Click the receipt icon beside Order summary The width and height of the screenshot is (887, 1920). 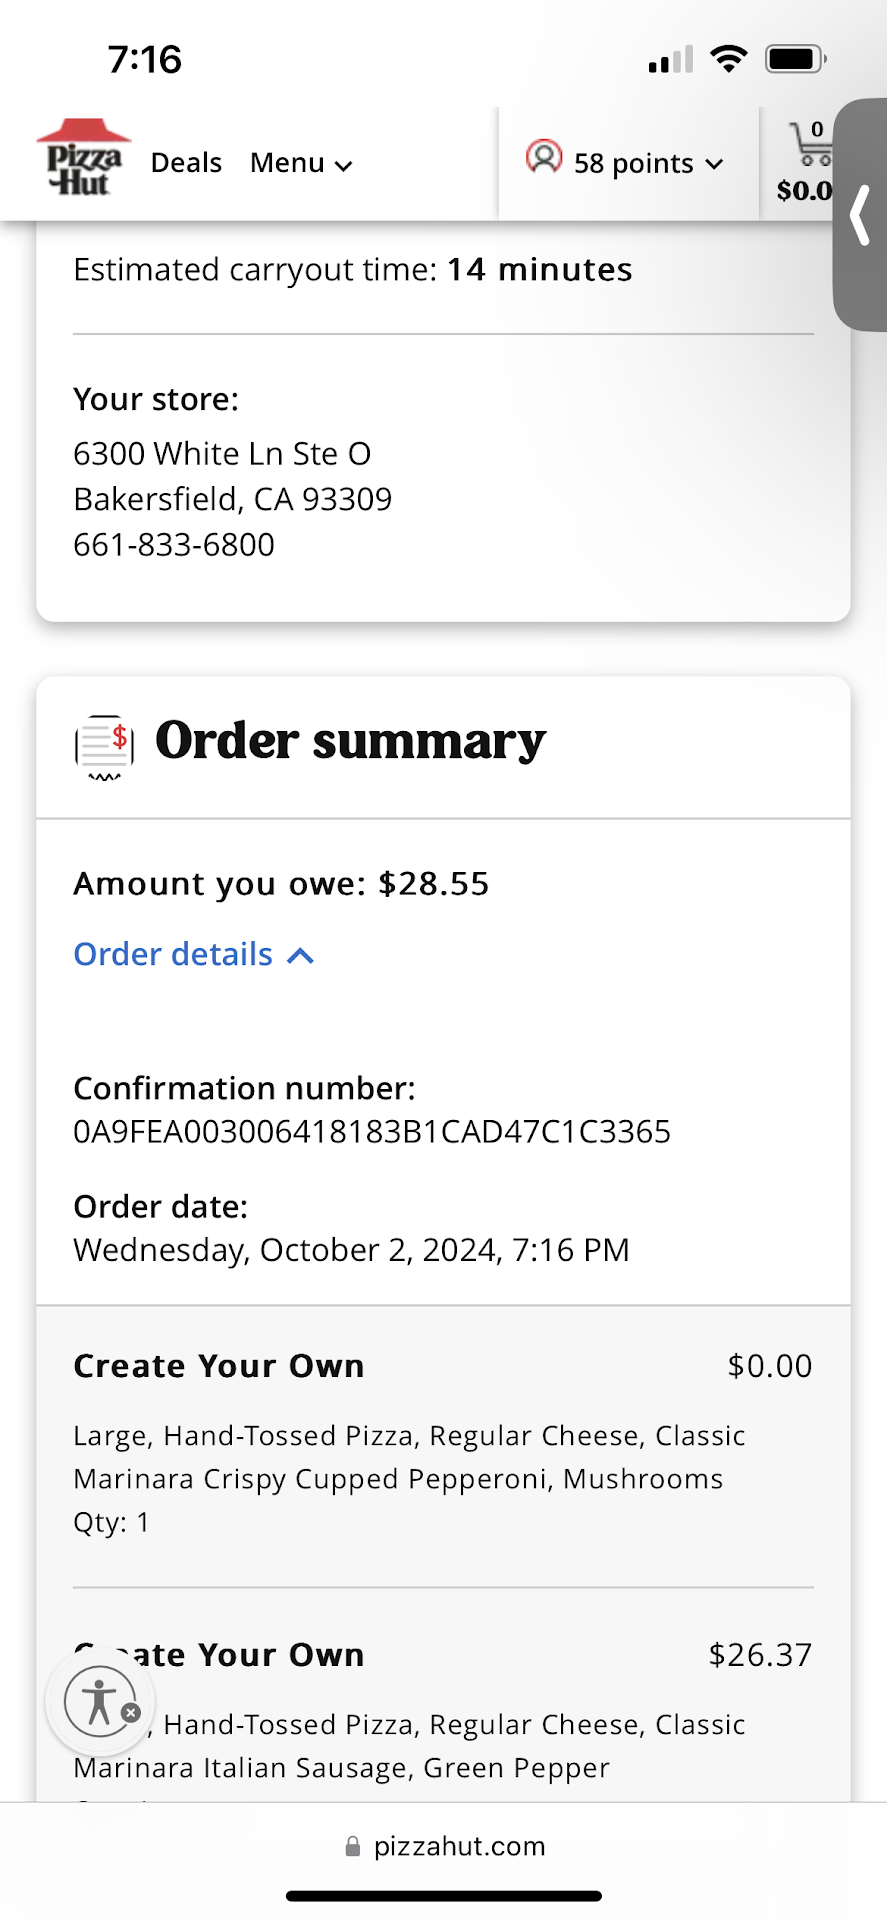[104, 746]
